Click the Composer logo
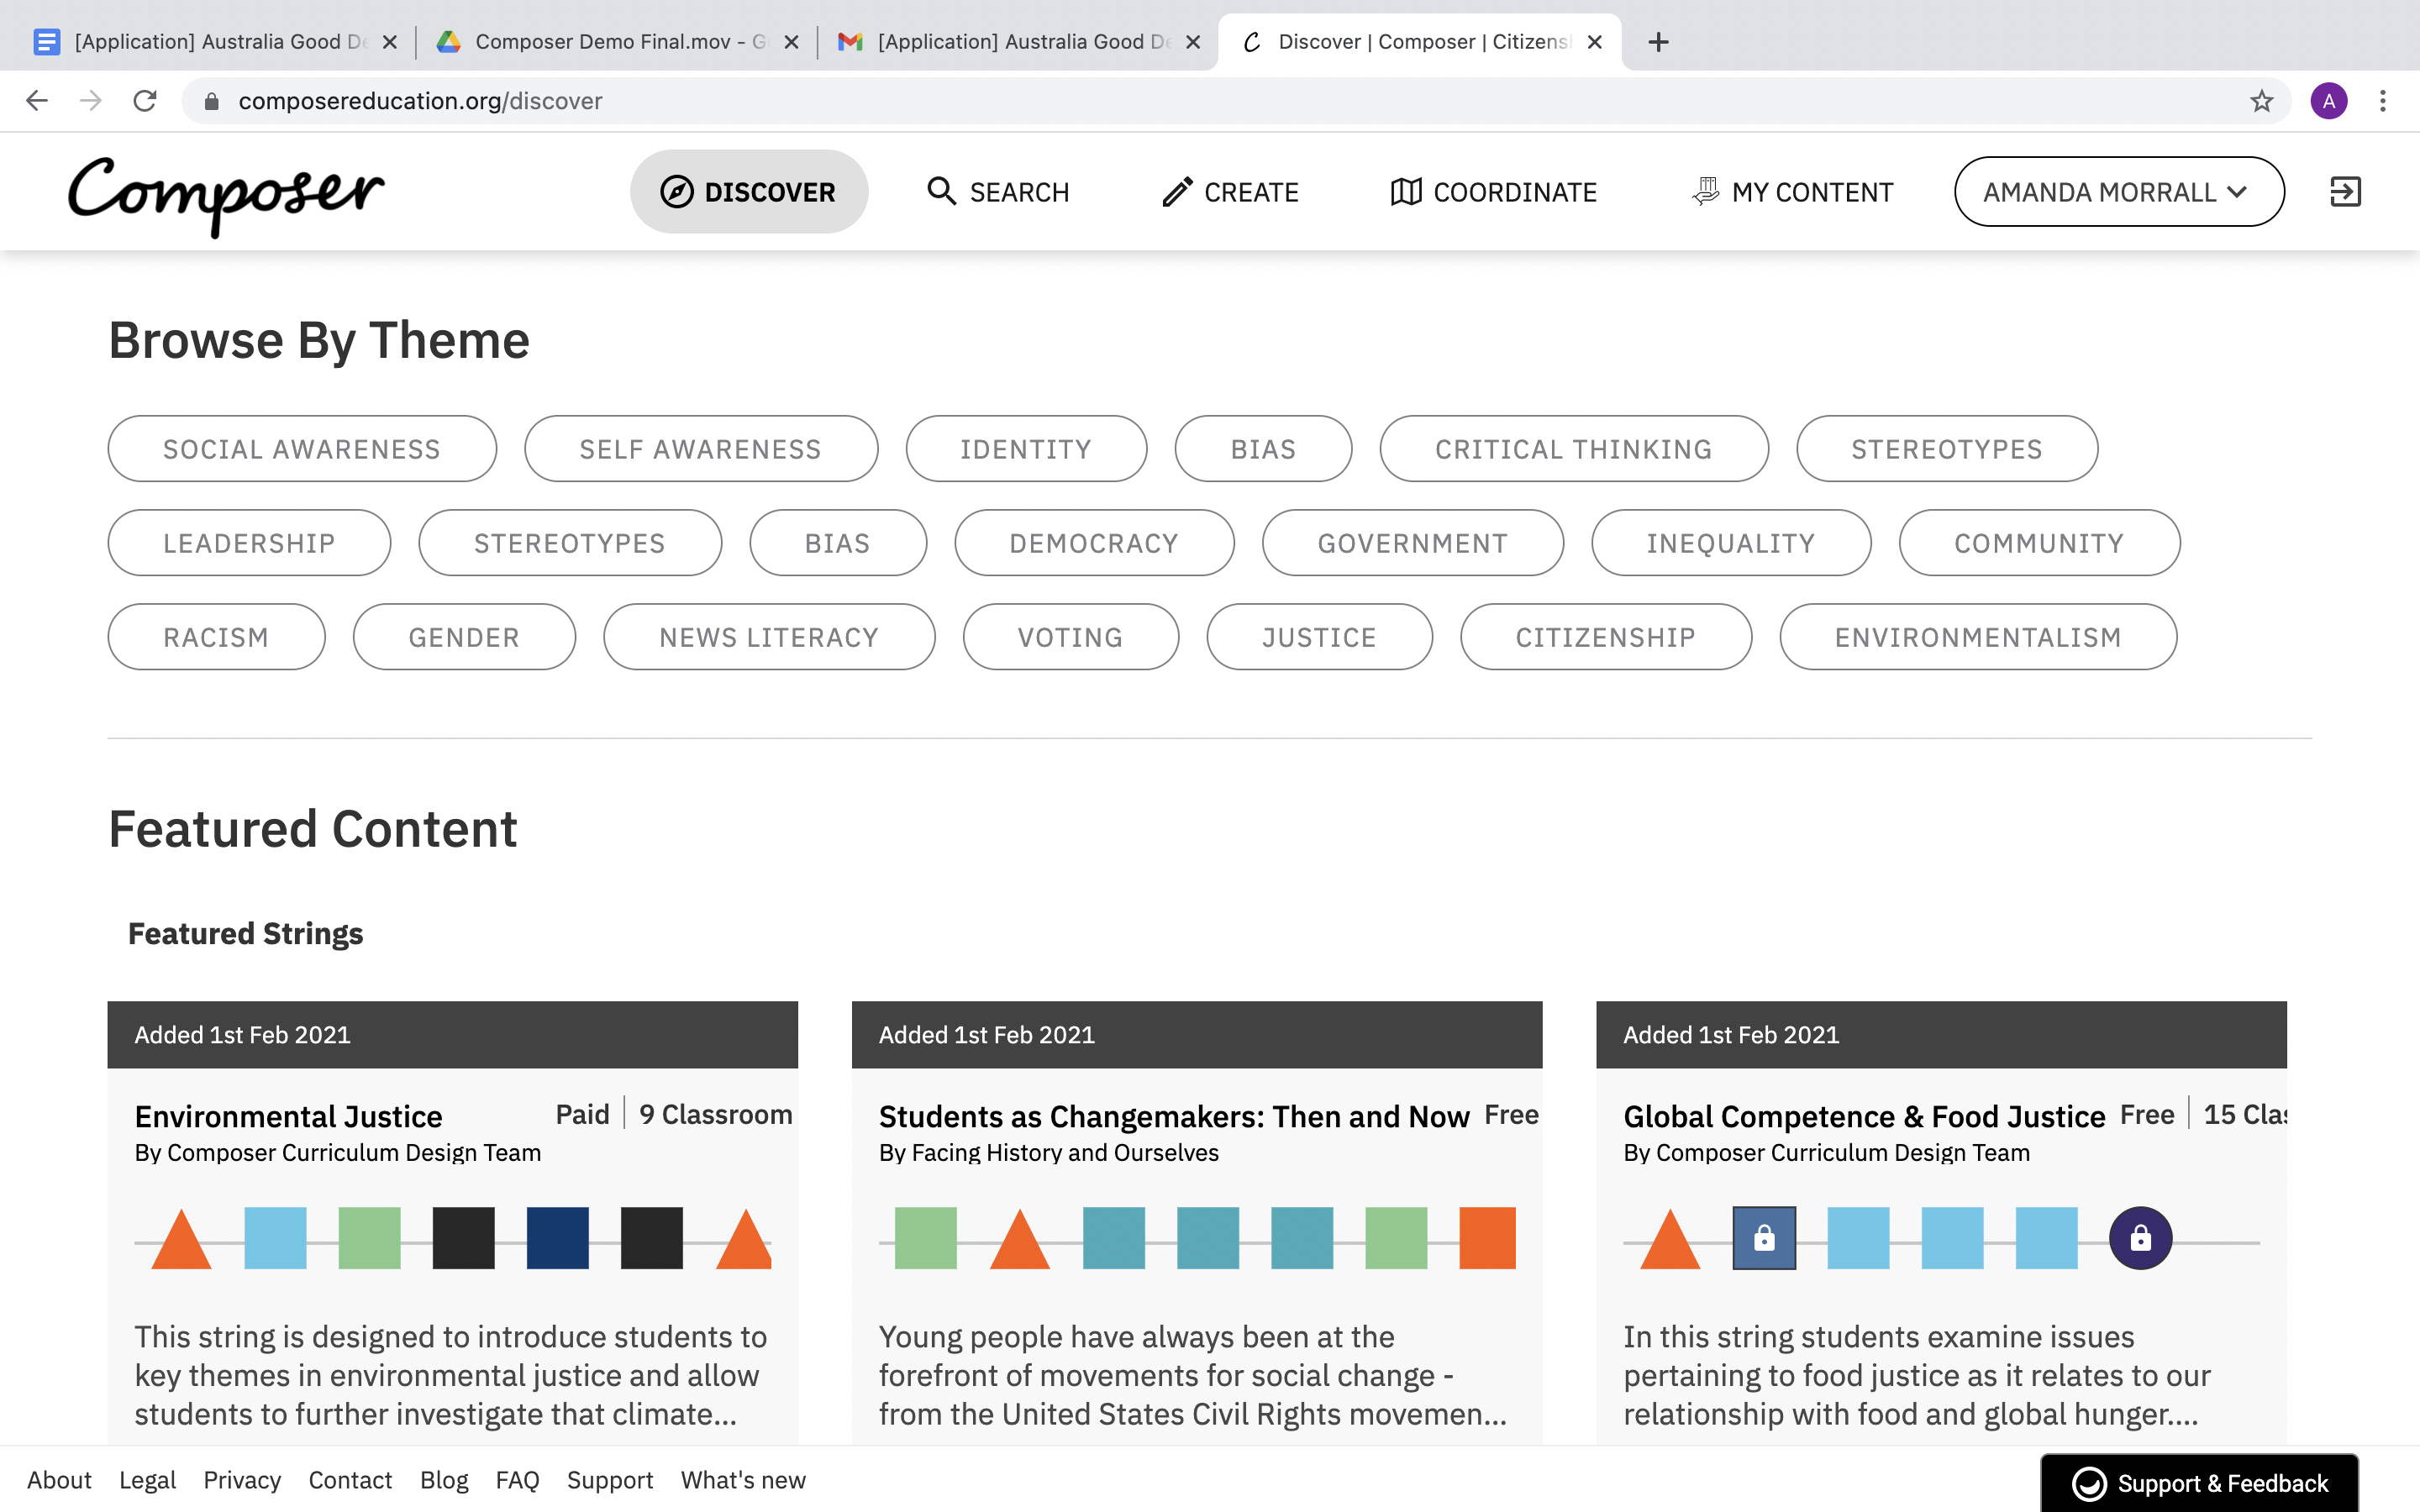Screen dimensions: 2420x1512 (226, 193)
